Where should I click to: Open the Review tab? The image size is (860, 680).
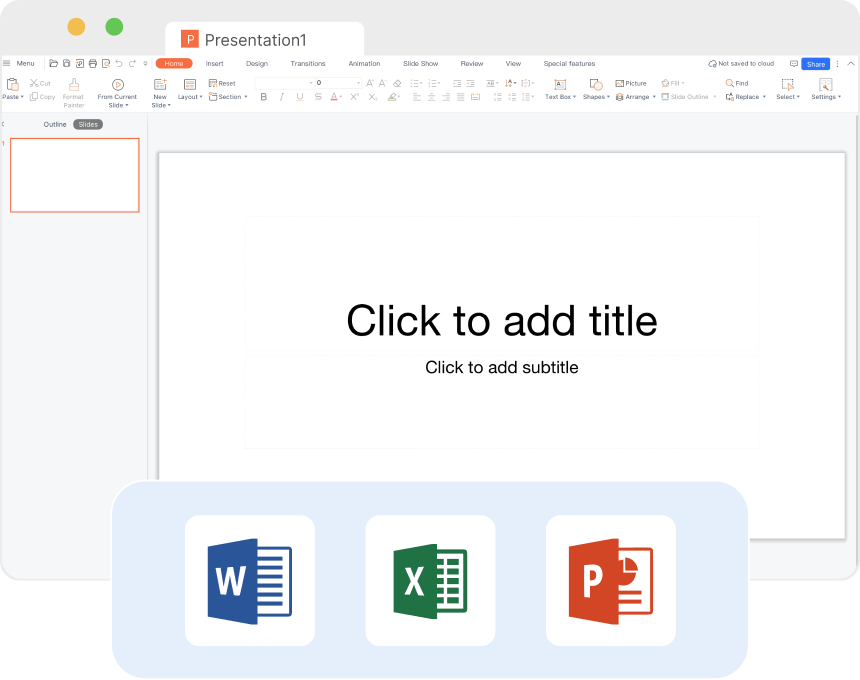[472, 64]
